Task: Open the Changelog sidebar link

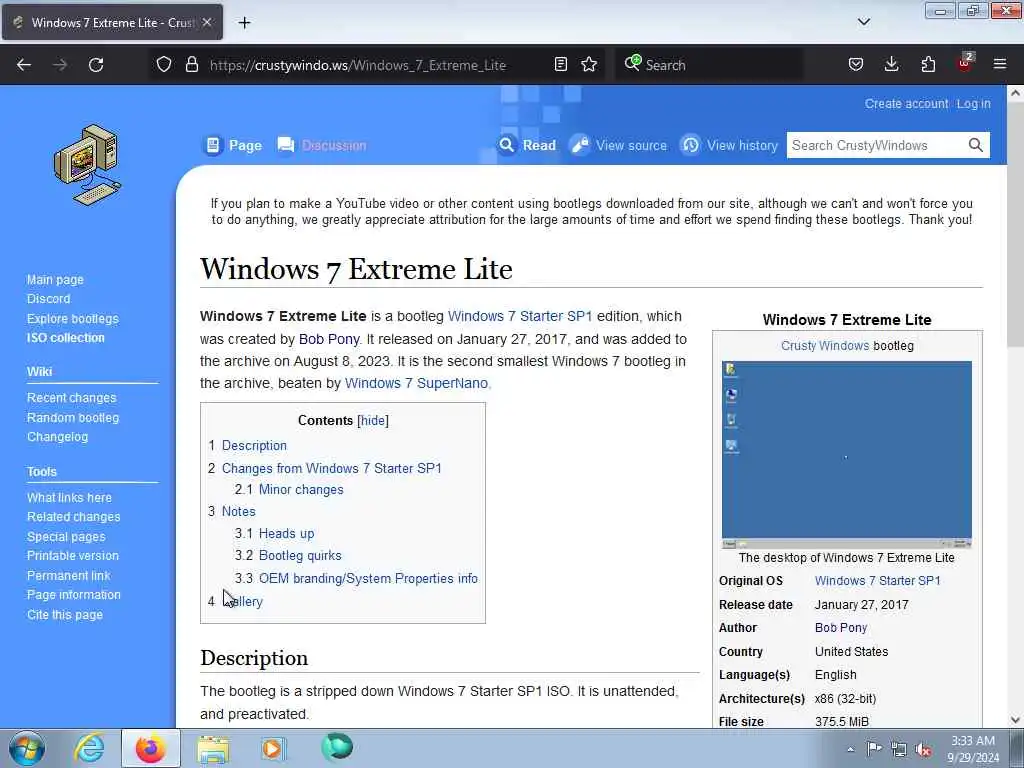Action: 57,437
